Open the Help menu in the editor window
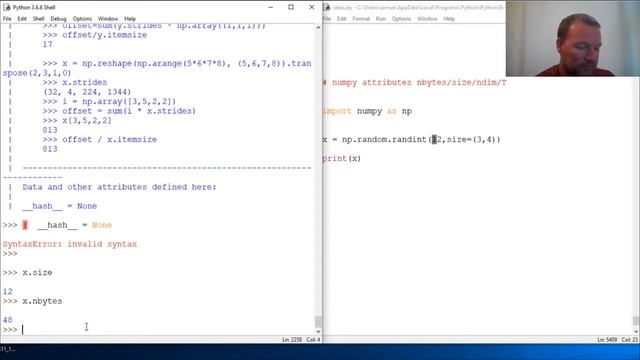The width and height of the screenshot is (640, 360). point(449,19)
